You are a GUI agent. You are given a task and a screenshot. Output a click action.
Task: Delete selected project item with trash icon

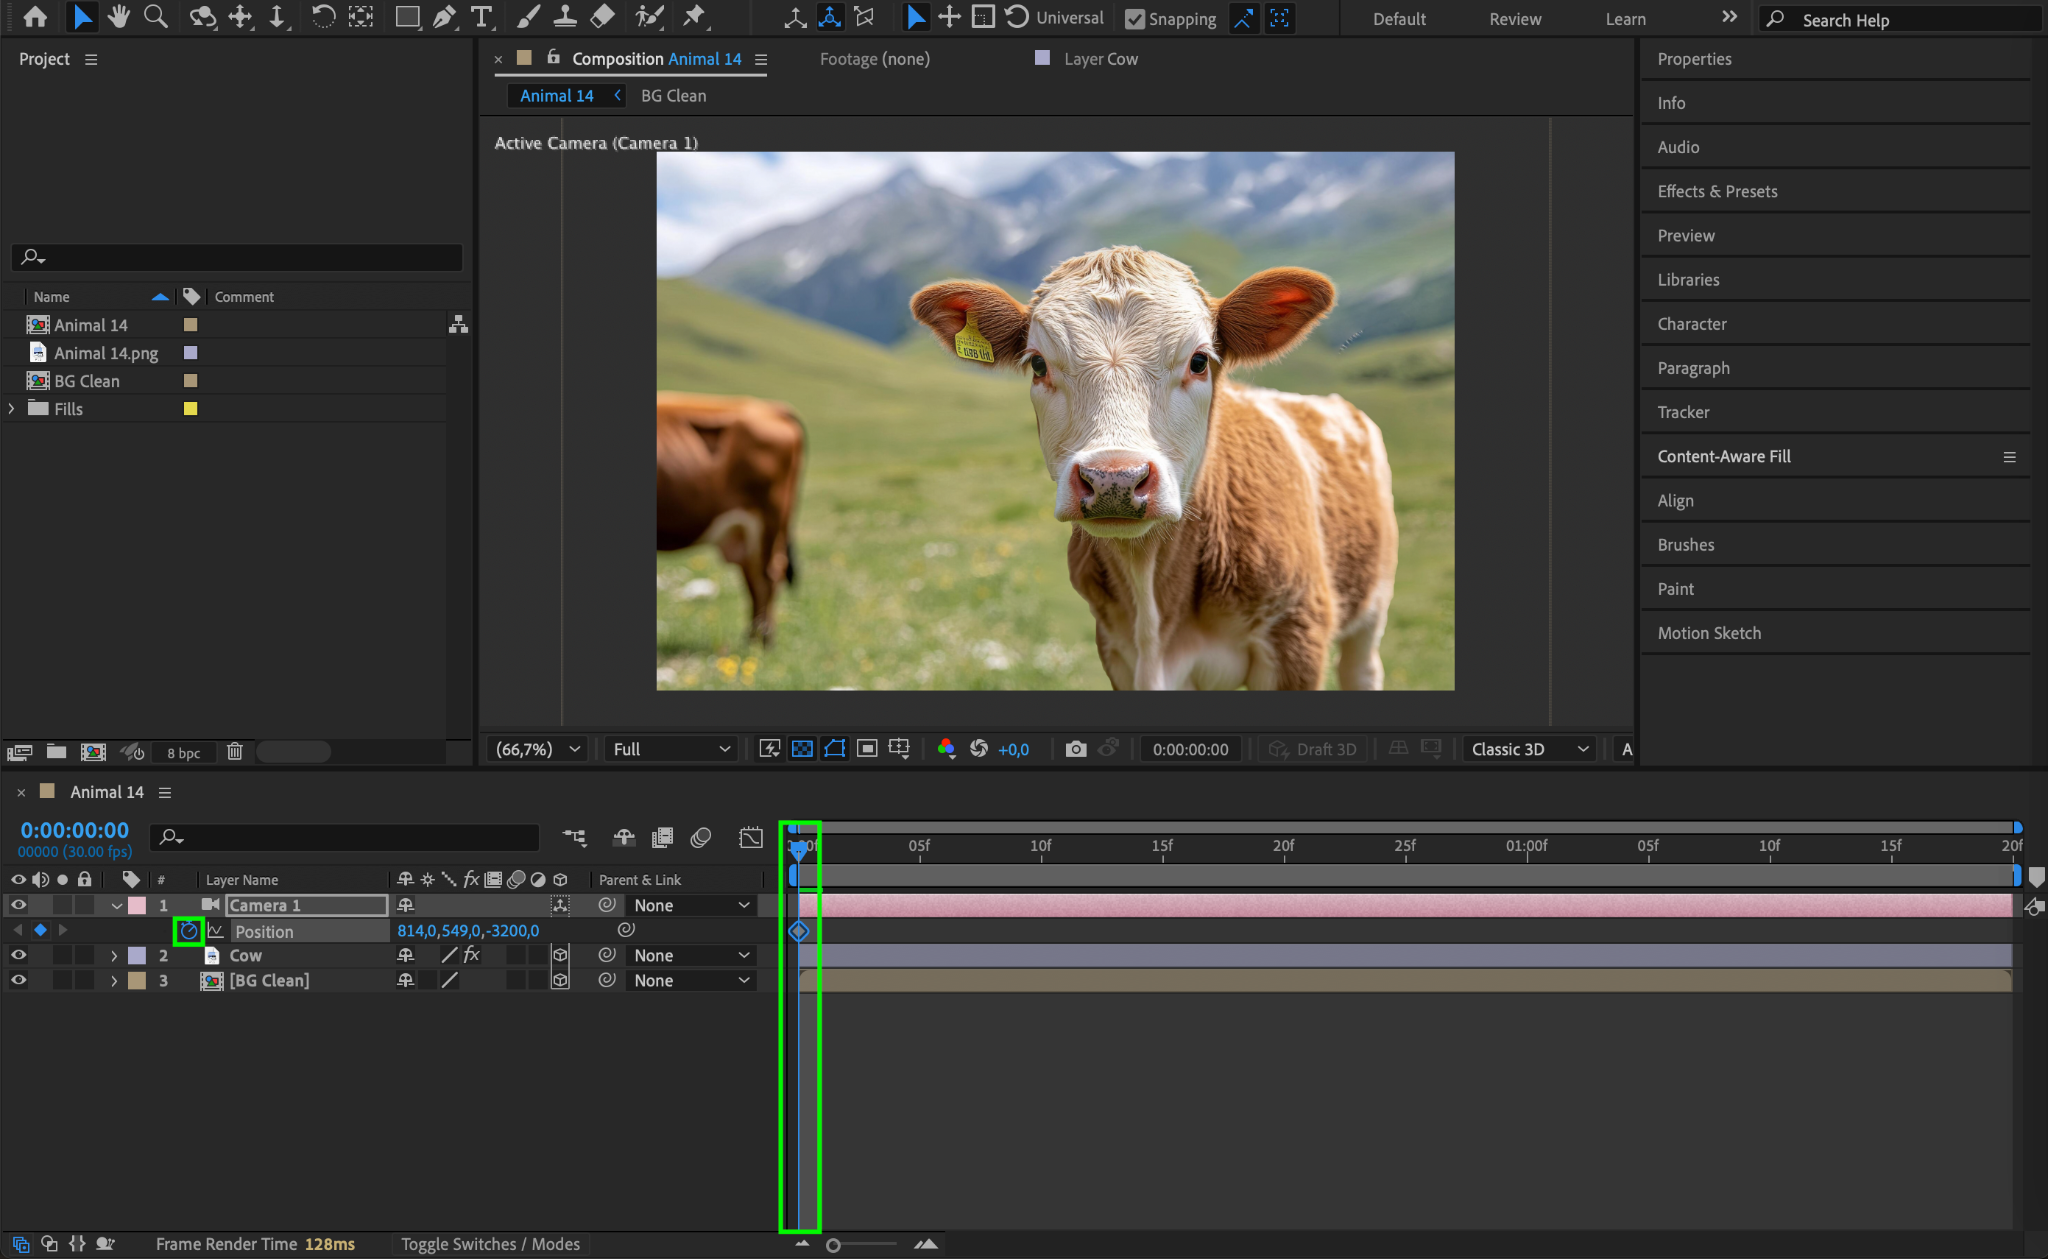pos(235,752)
